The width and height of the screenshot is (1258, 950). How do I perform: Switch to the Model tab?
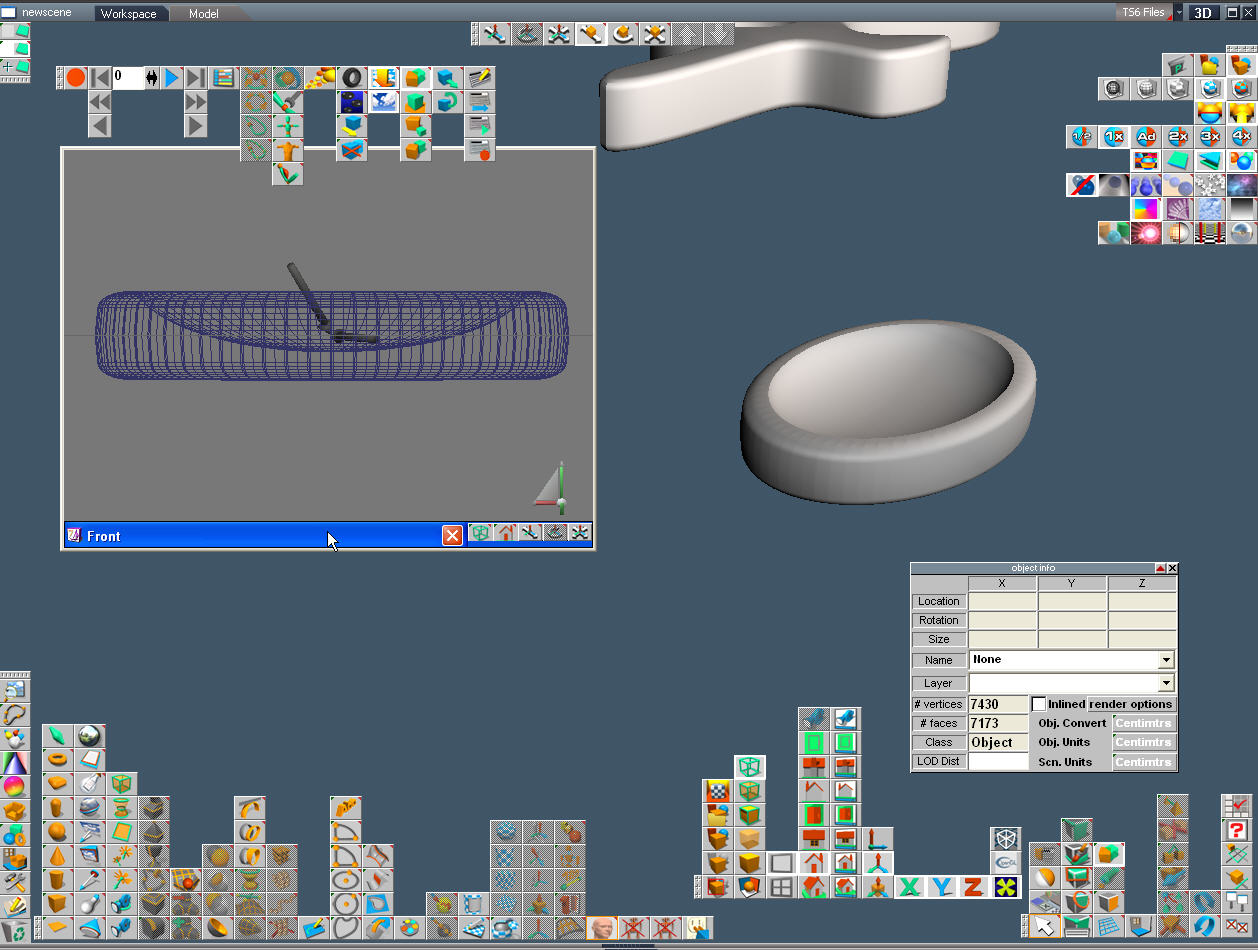204,14
